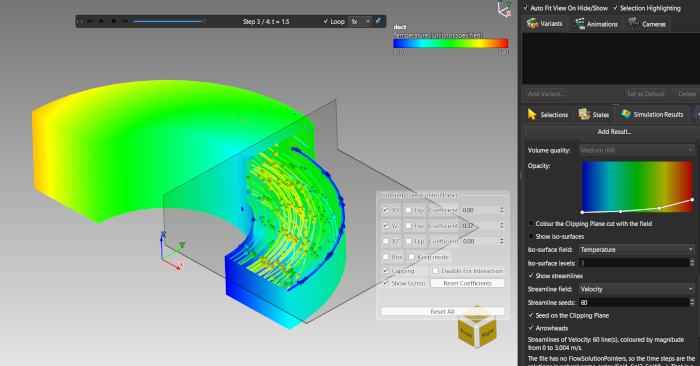Click the Reset All button
The height and width of the screenshot is (366, 700).
(x=442, y=311)
